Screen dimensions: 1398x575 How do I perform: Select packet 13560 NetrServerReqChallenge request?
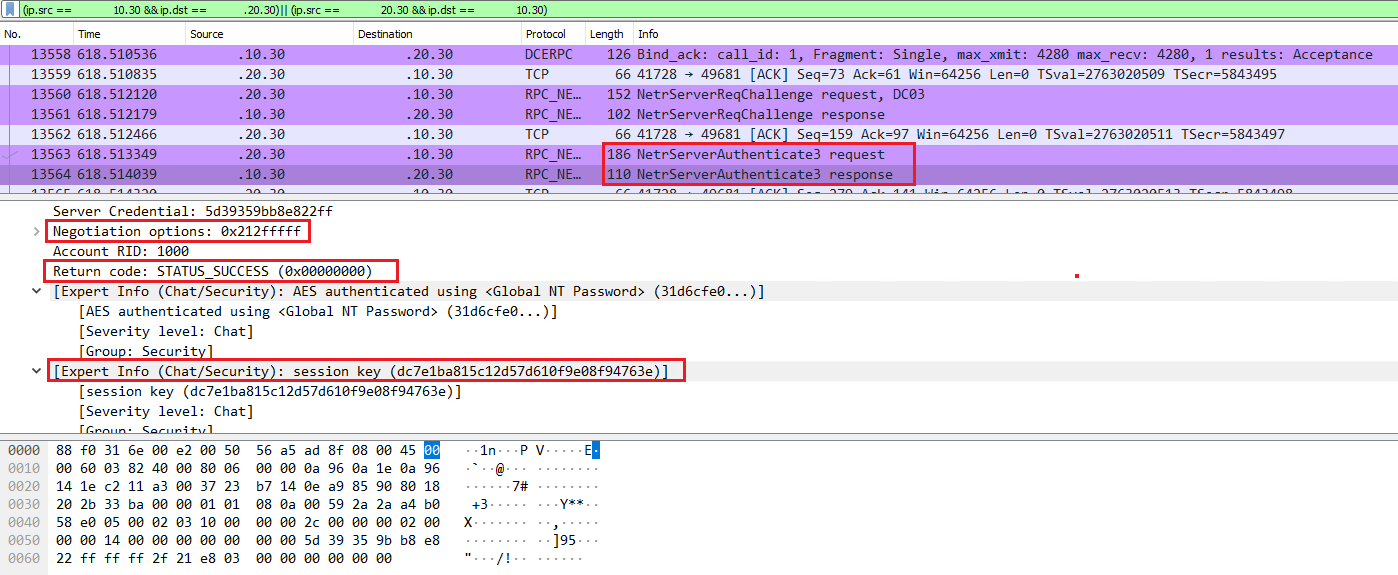pyautogui.click(x=699, y=94)
